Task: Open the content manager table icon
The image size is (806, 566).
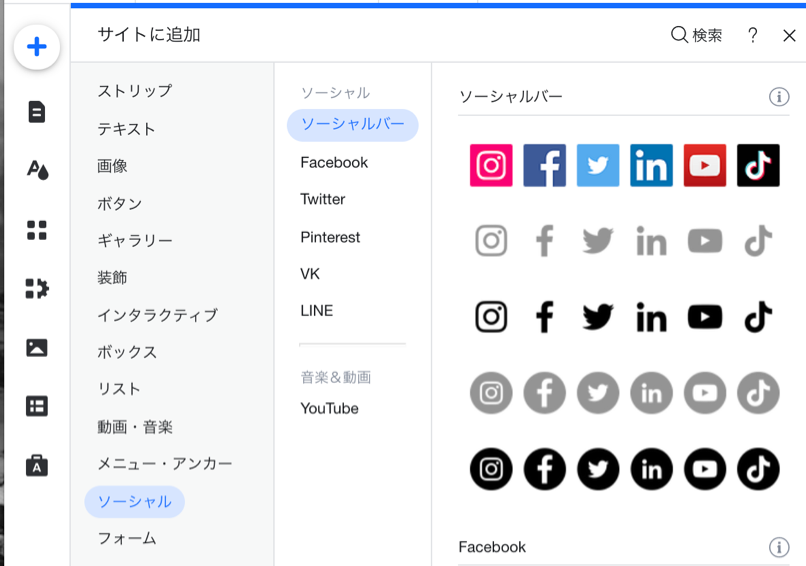Action: click(x=36, y=406)
